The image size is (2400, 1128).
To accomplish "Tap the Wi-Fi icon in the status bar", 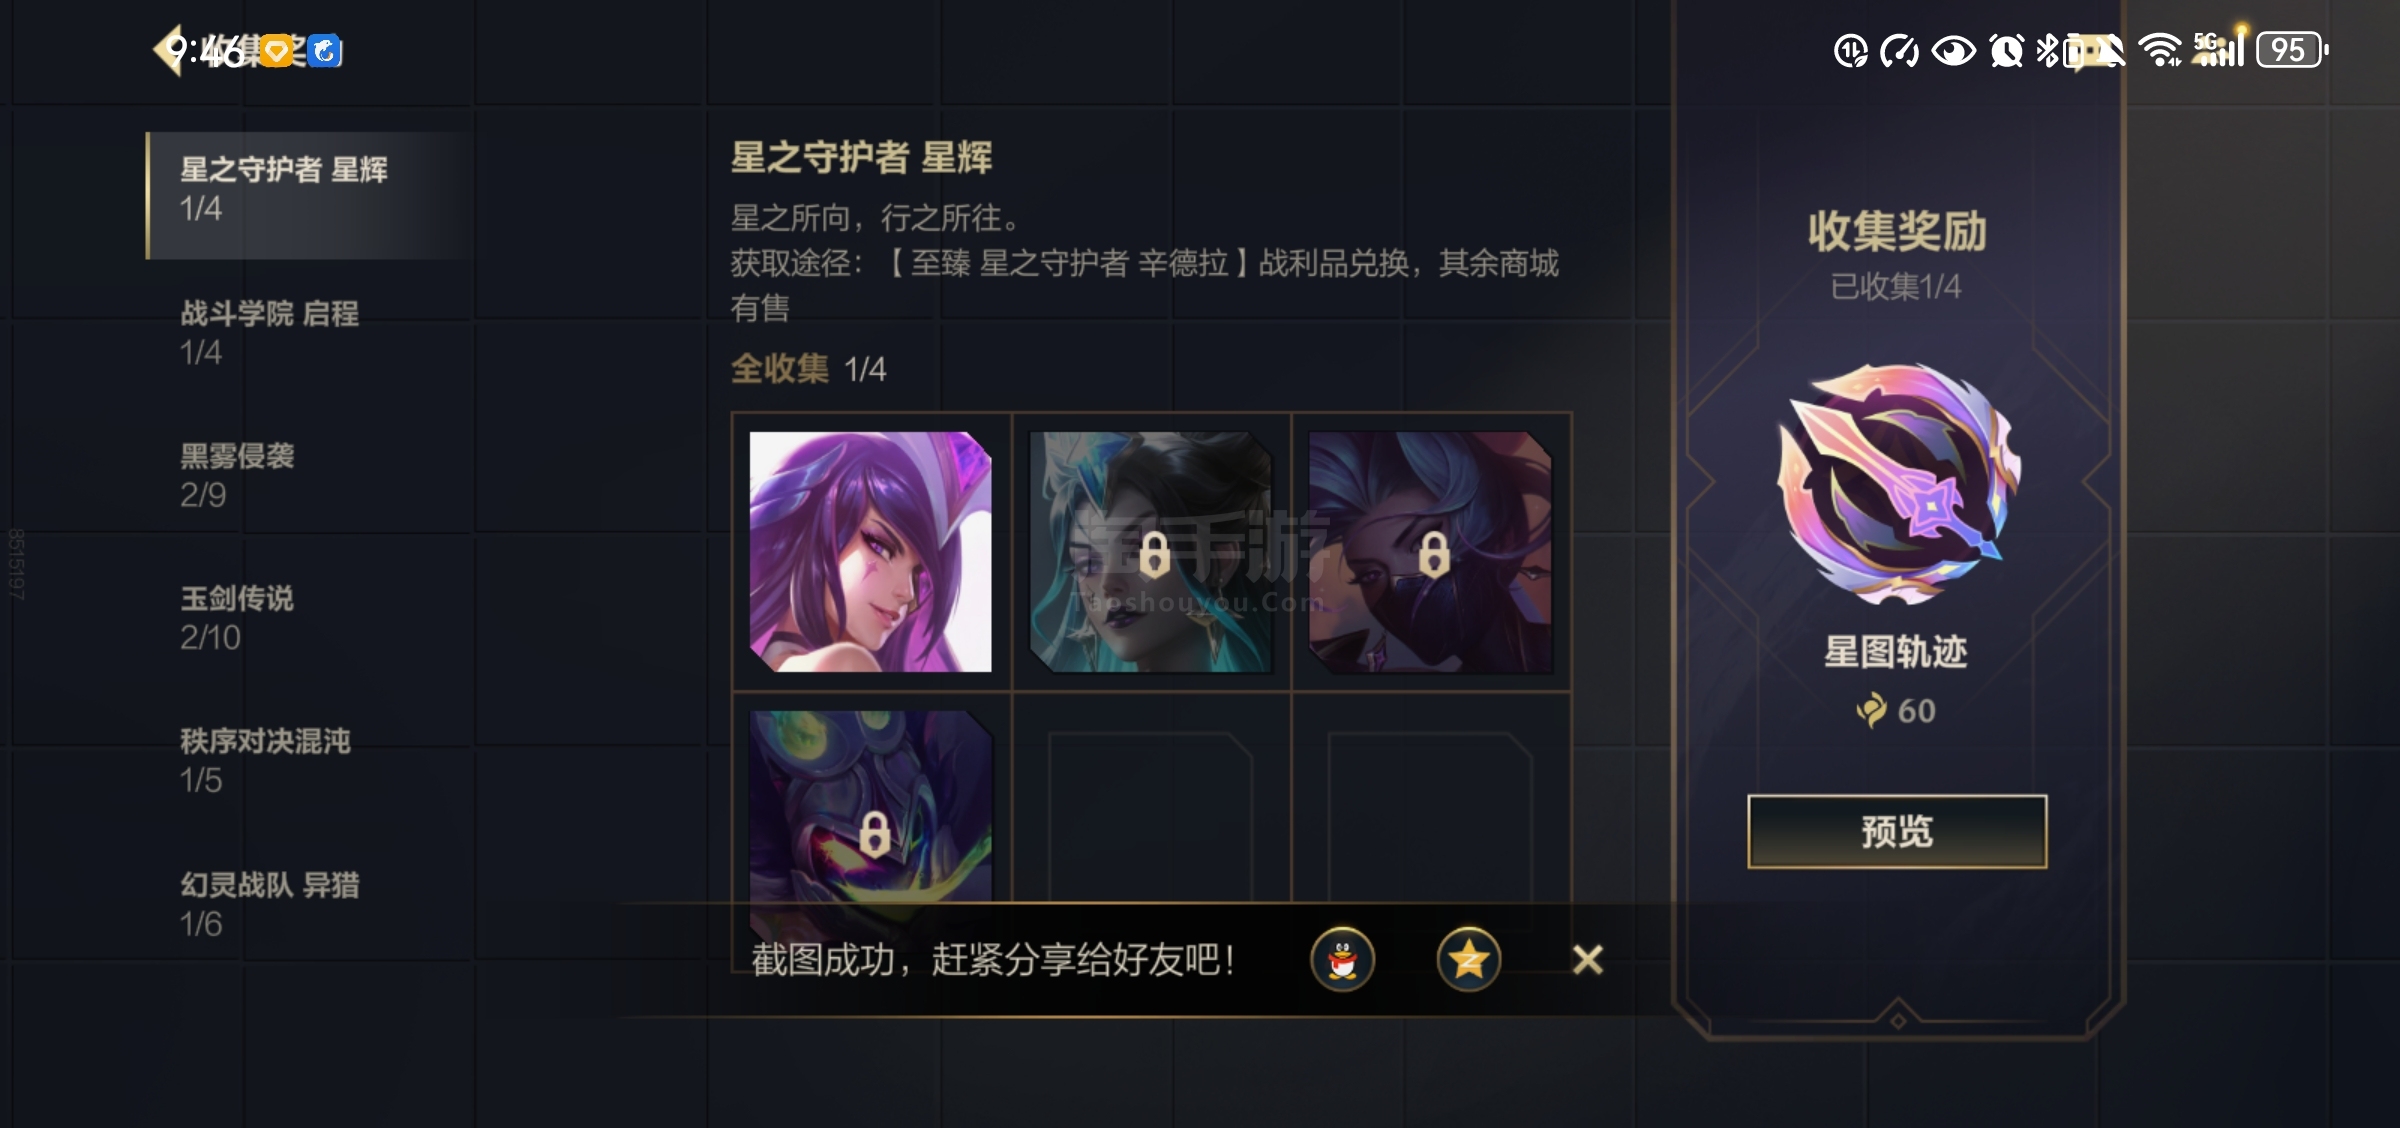I will pos(2161,49).
